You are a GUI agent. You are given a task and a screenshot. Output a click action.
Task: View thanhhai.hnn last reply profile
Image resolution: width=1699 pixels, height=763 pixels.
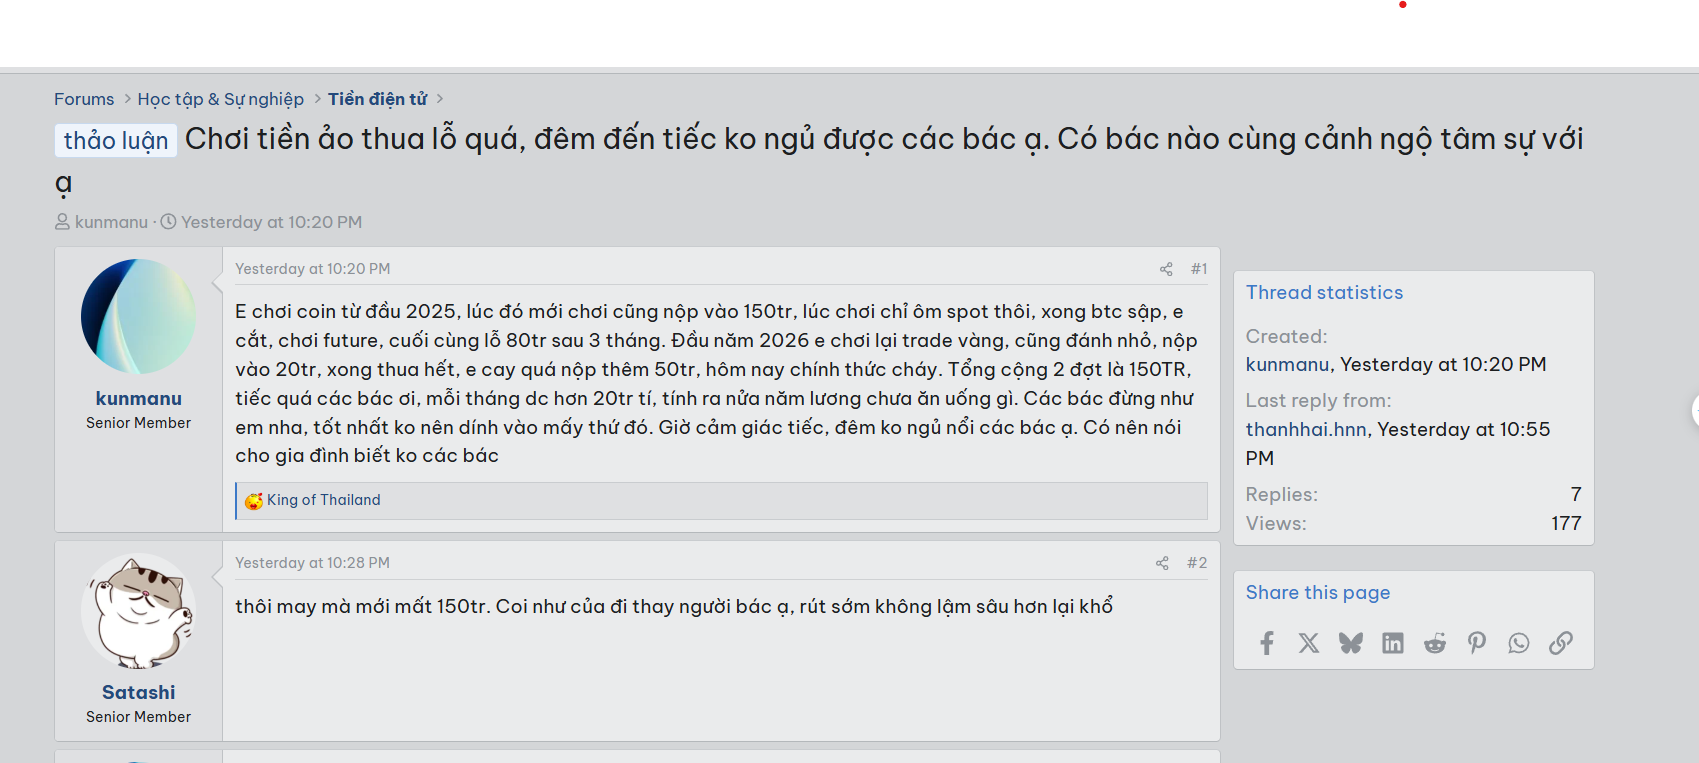(x=1306, y=429)
